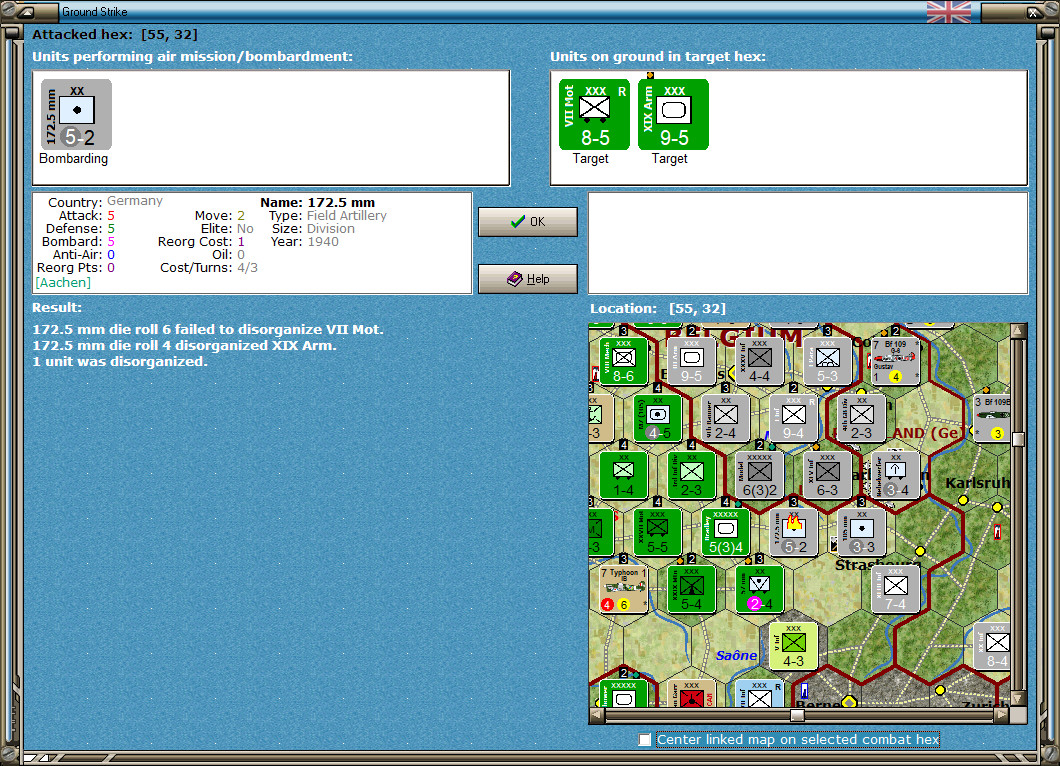Click the I Inf 9-4 counter

794,418
